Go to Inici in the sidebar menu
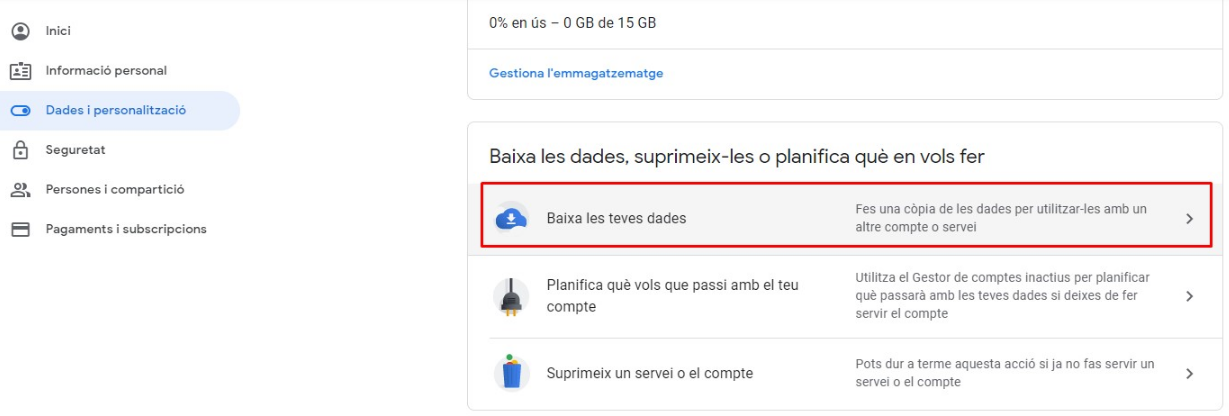The image size is (1229, 416). 58,31
